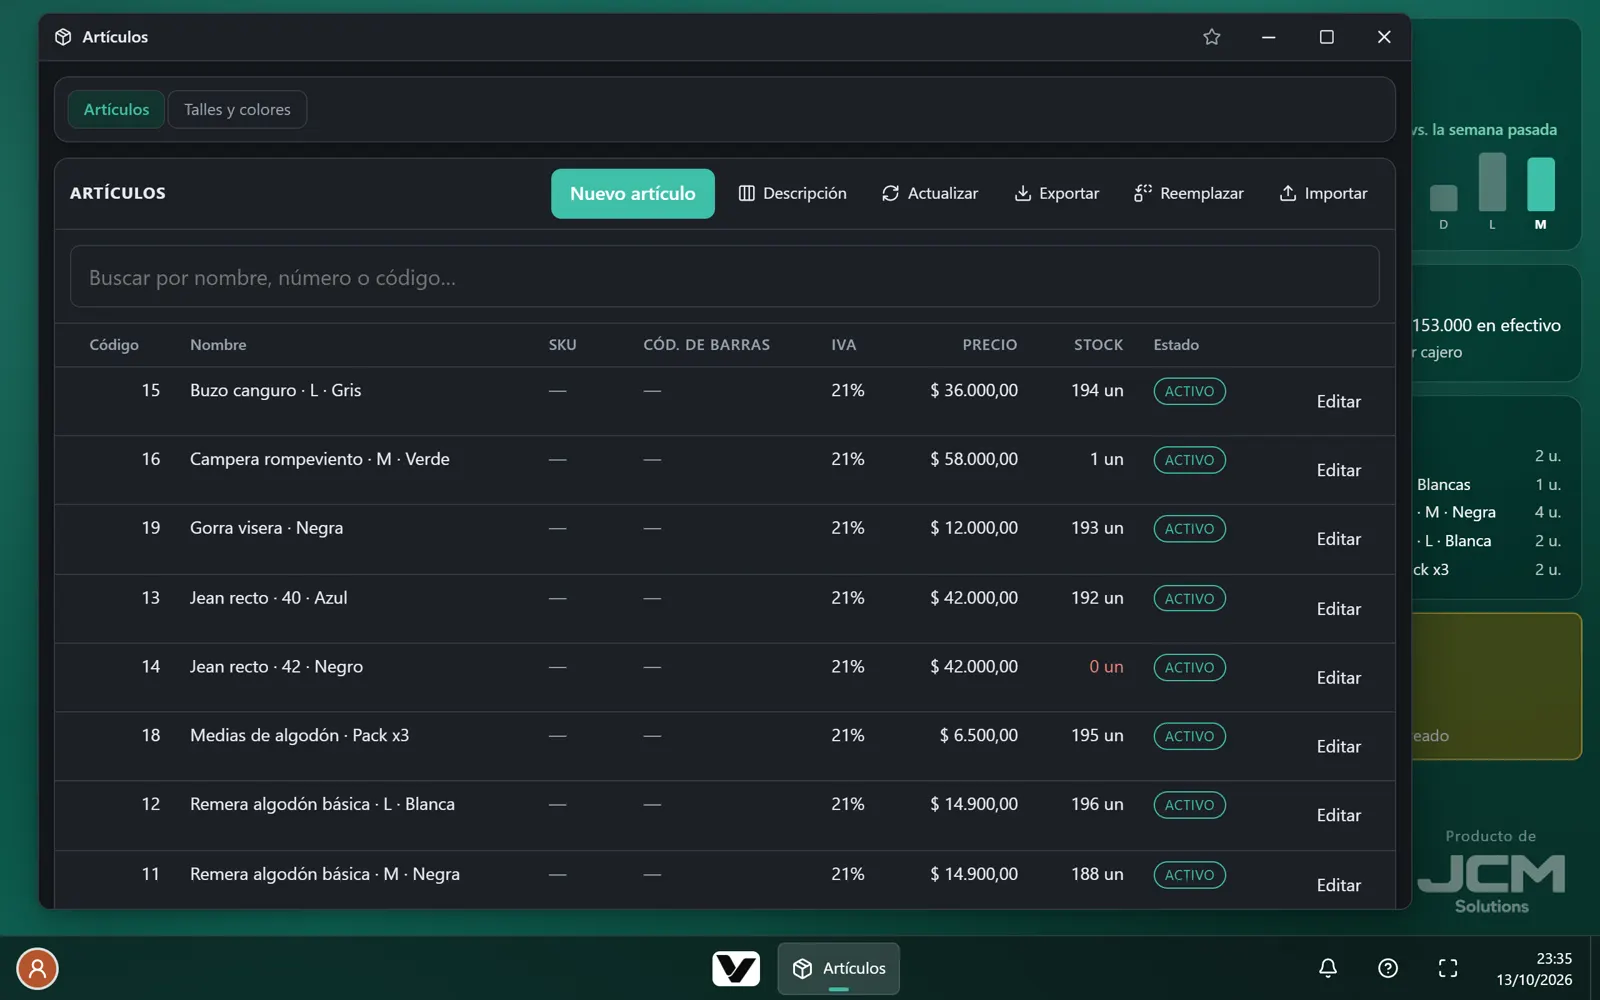The image size is (1600, 1000).
Task: Edit Remera algodón básica · L · Blanca
Action: click(1338, 816)
